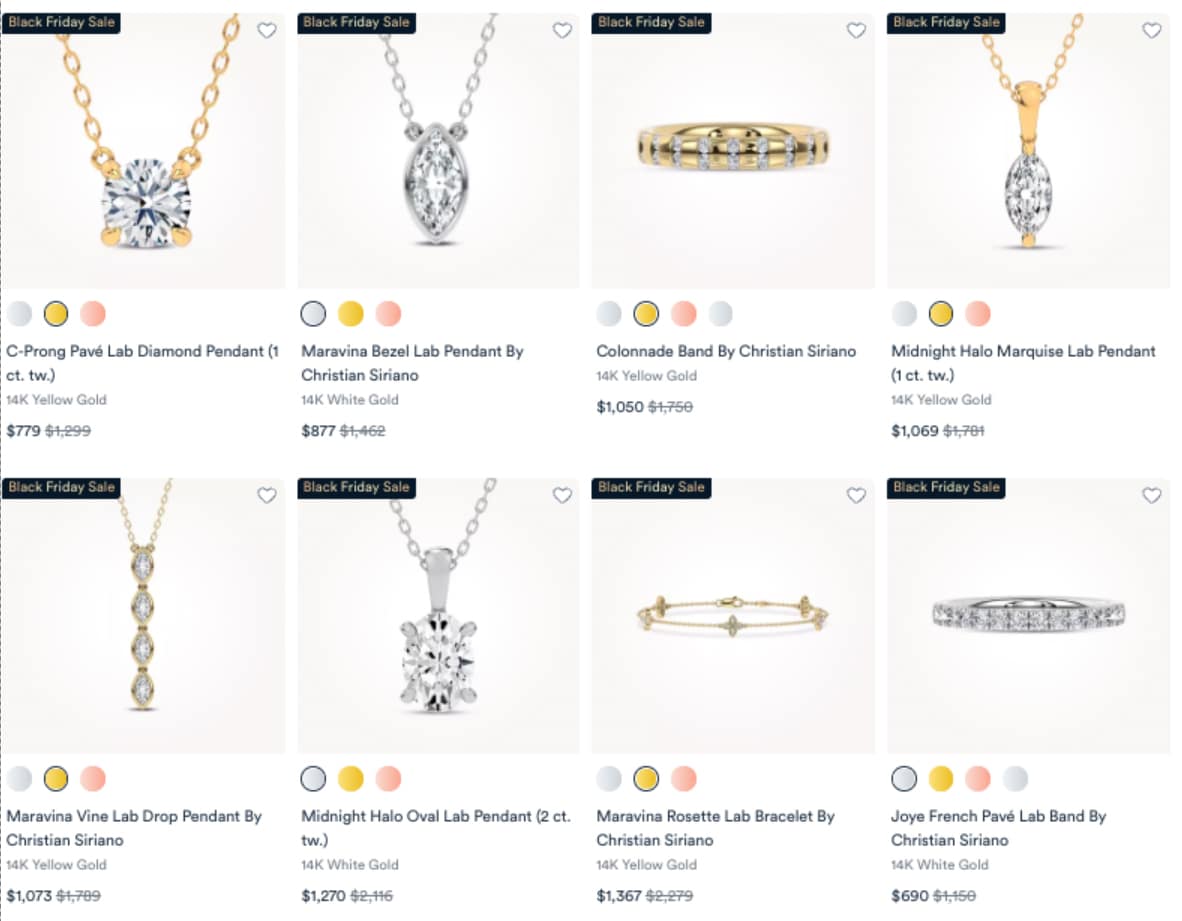Add Joye French Pavé Lab Band to wishlist

1151,495
